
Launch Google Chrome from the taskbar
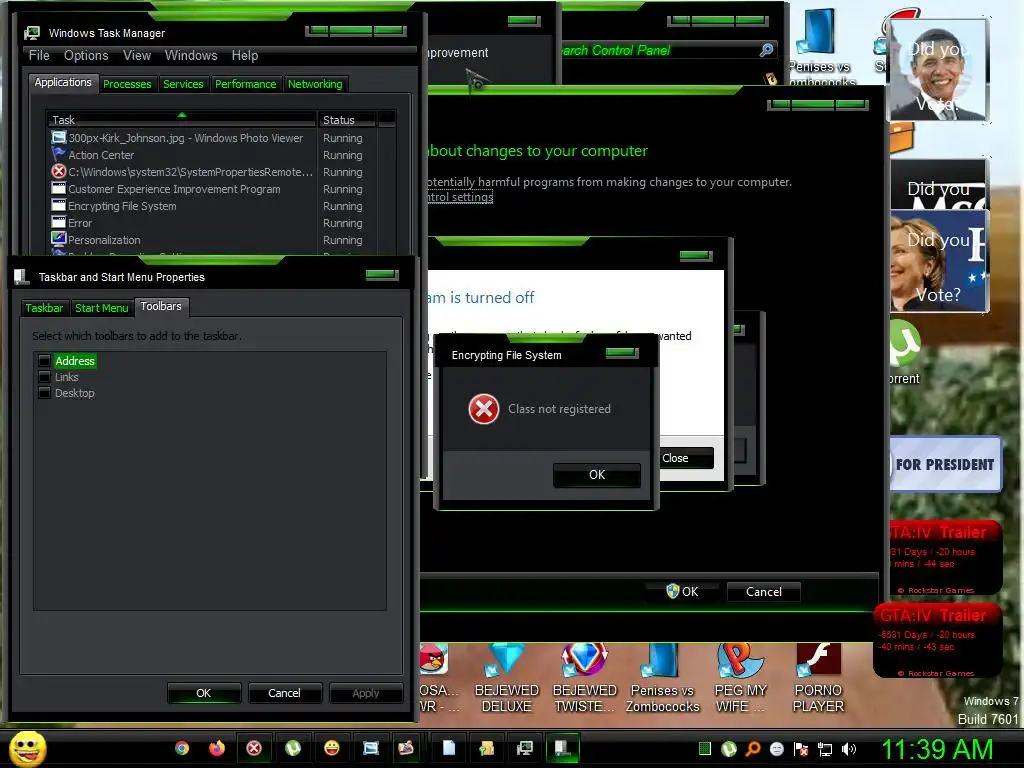pyautogui.click(x=182, y=748)
